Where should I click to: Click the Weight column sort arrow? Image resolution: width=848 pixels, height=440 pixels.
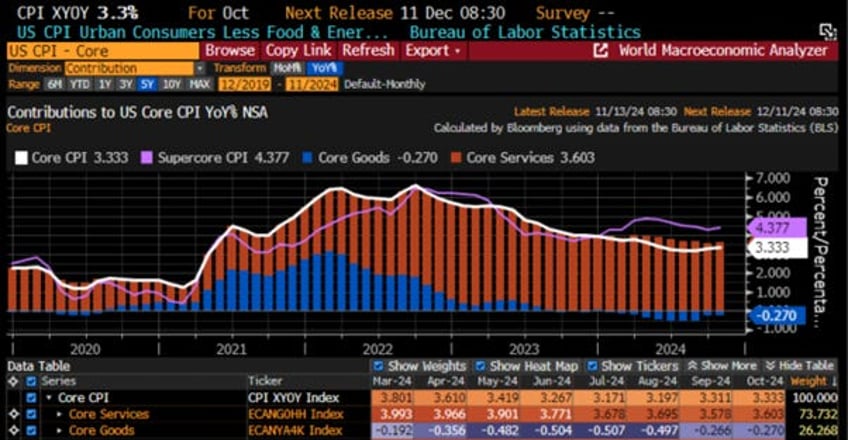833,382
